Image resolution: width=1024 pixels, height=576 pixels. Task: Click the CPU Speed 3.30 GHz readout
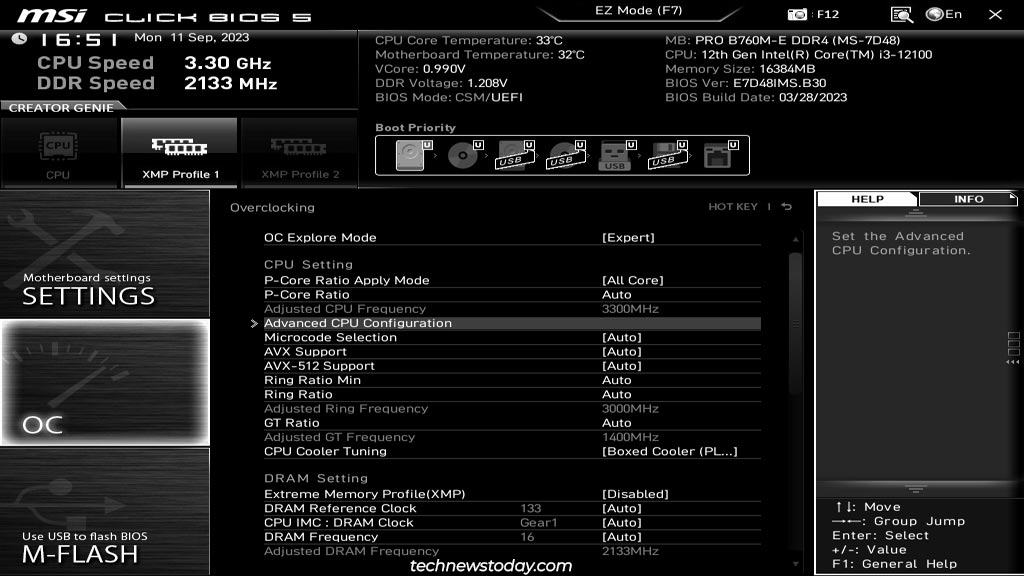[154, 63]
